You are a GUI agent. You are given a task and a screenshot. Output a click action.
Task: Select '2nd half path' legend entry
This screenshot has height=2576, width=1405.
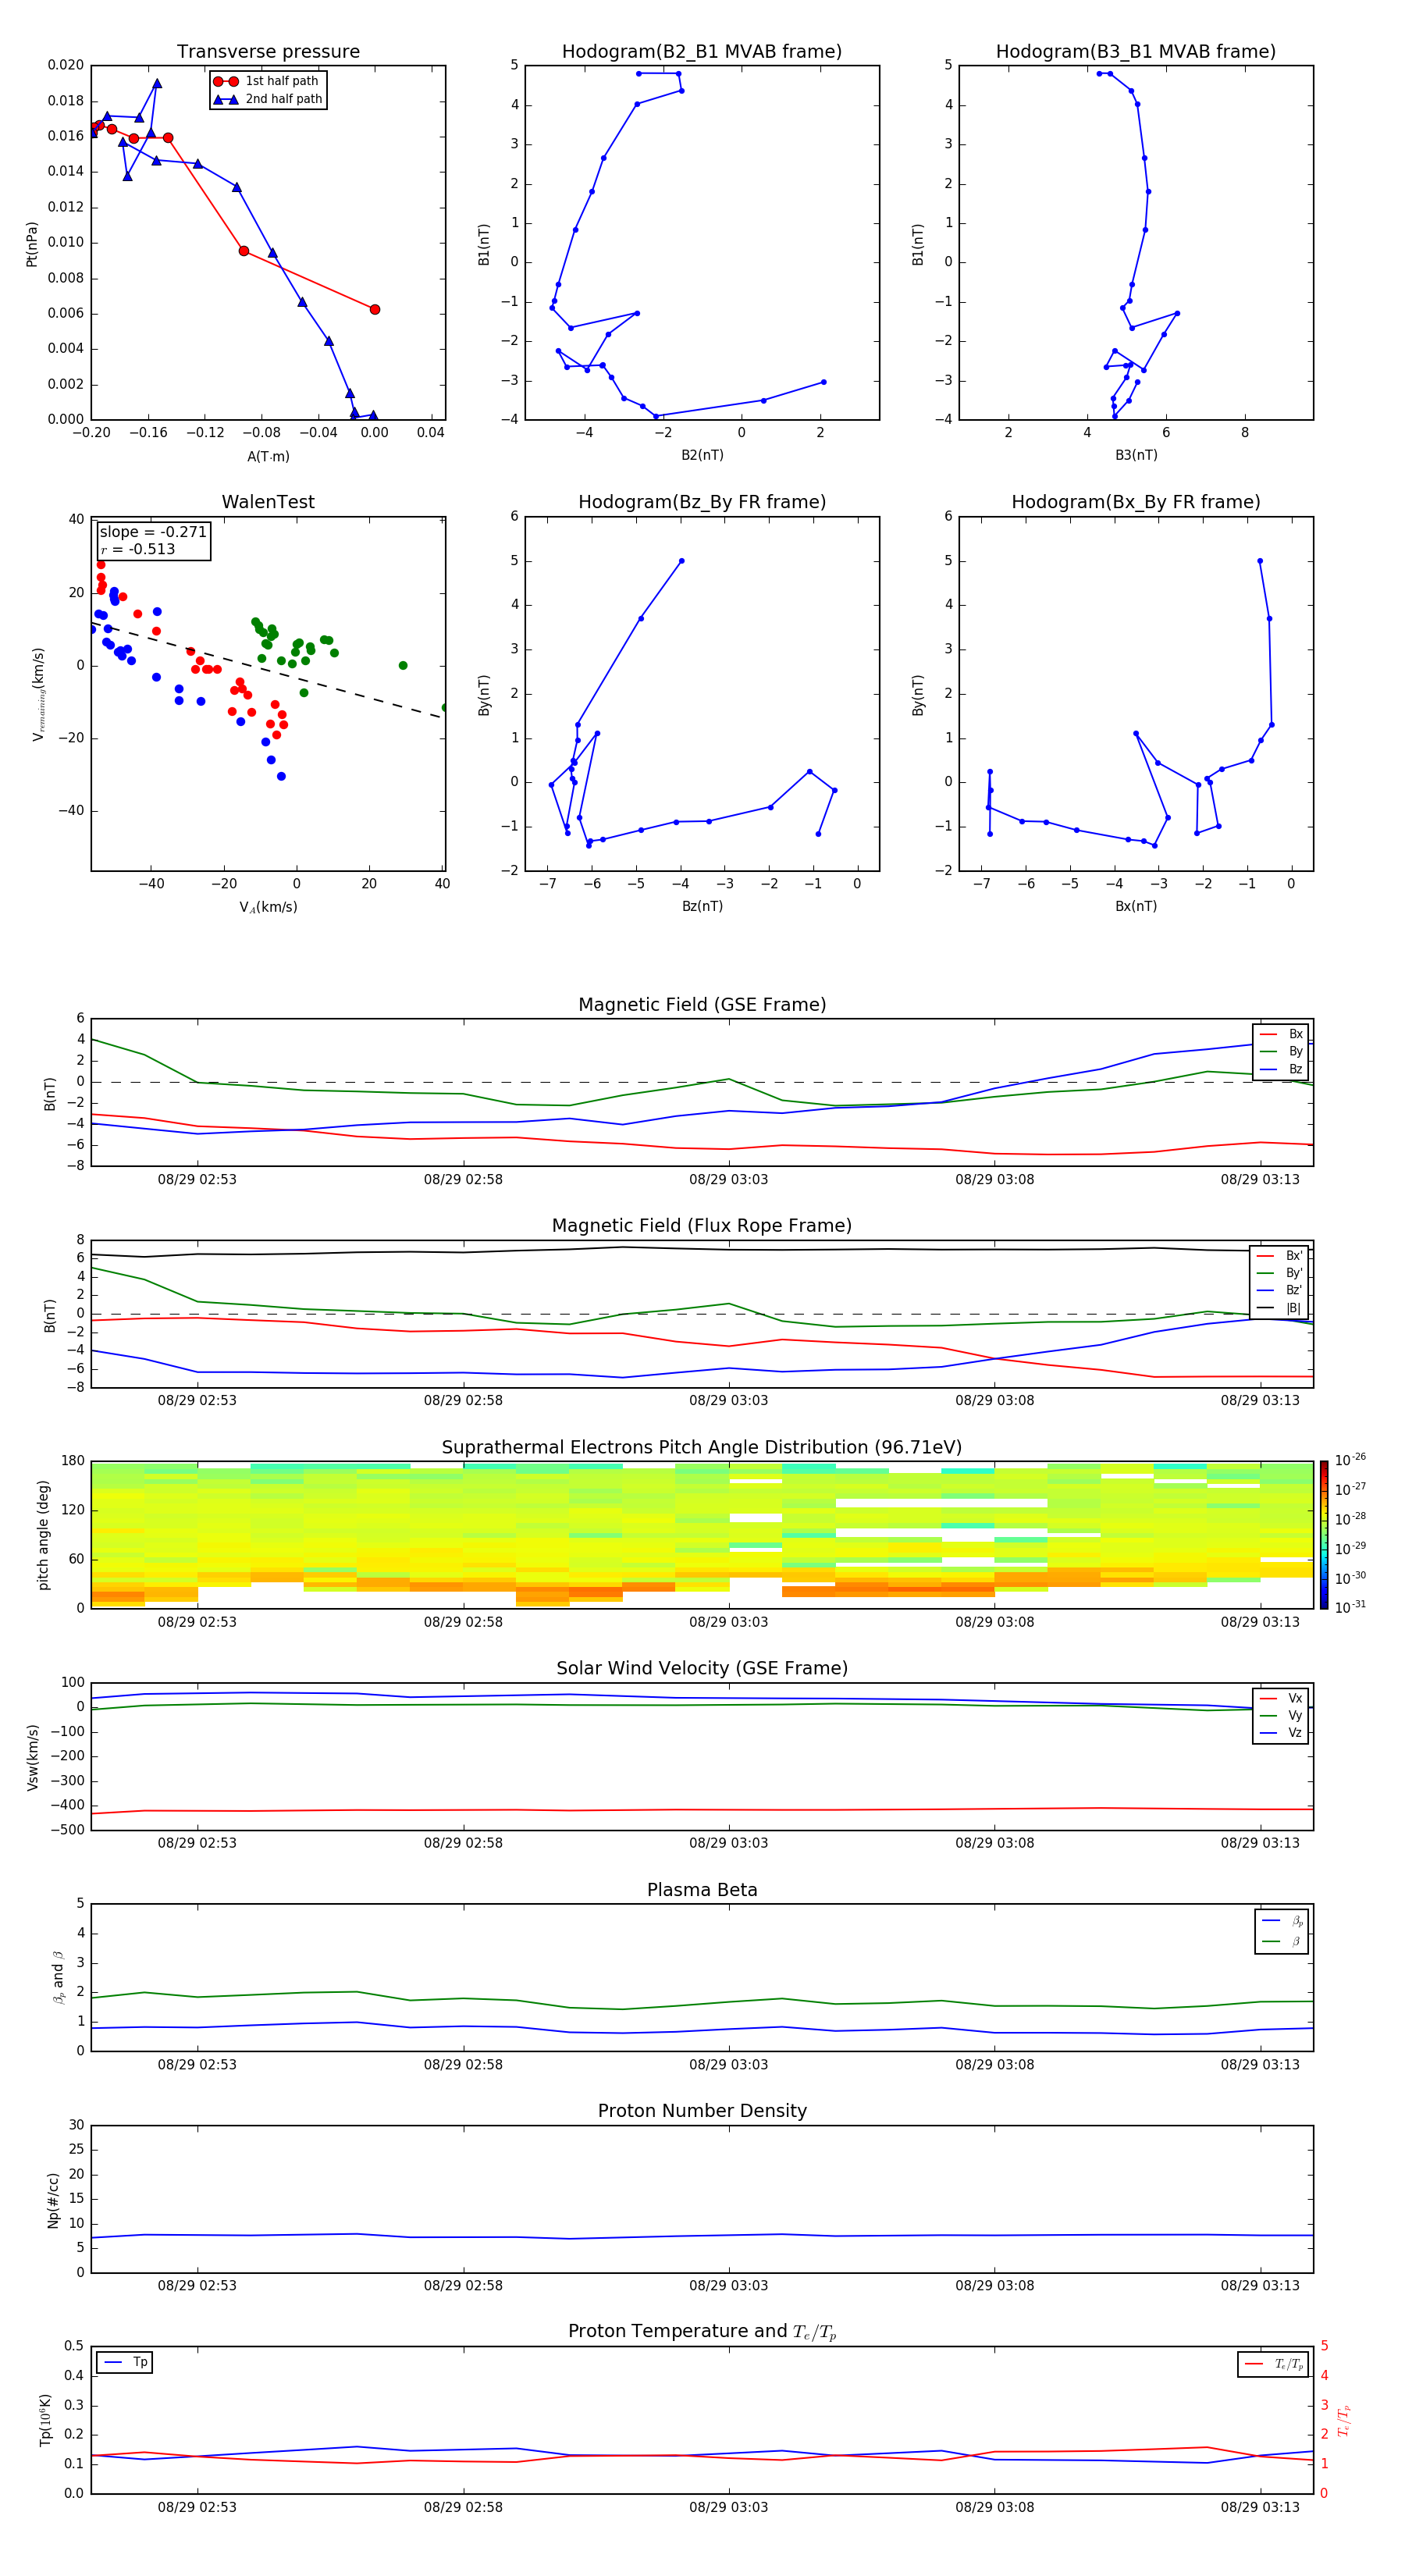point(268,99)
